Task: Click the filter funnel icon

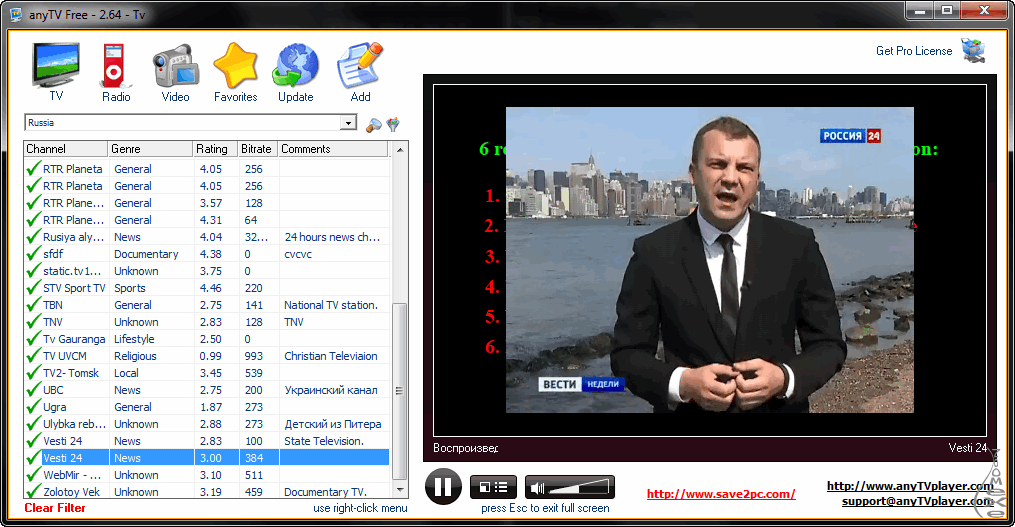Action: [393, 124]
